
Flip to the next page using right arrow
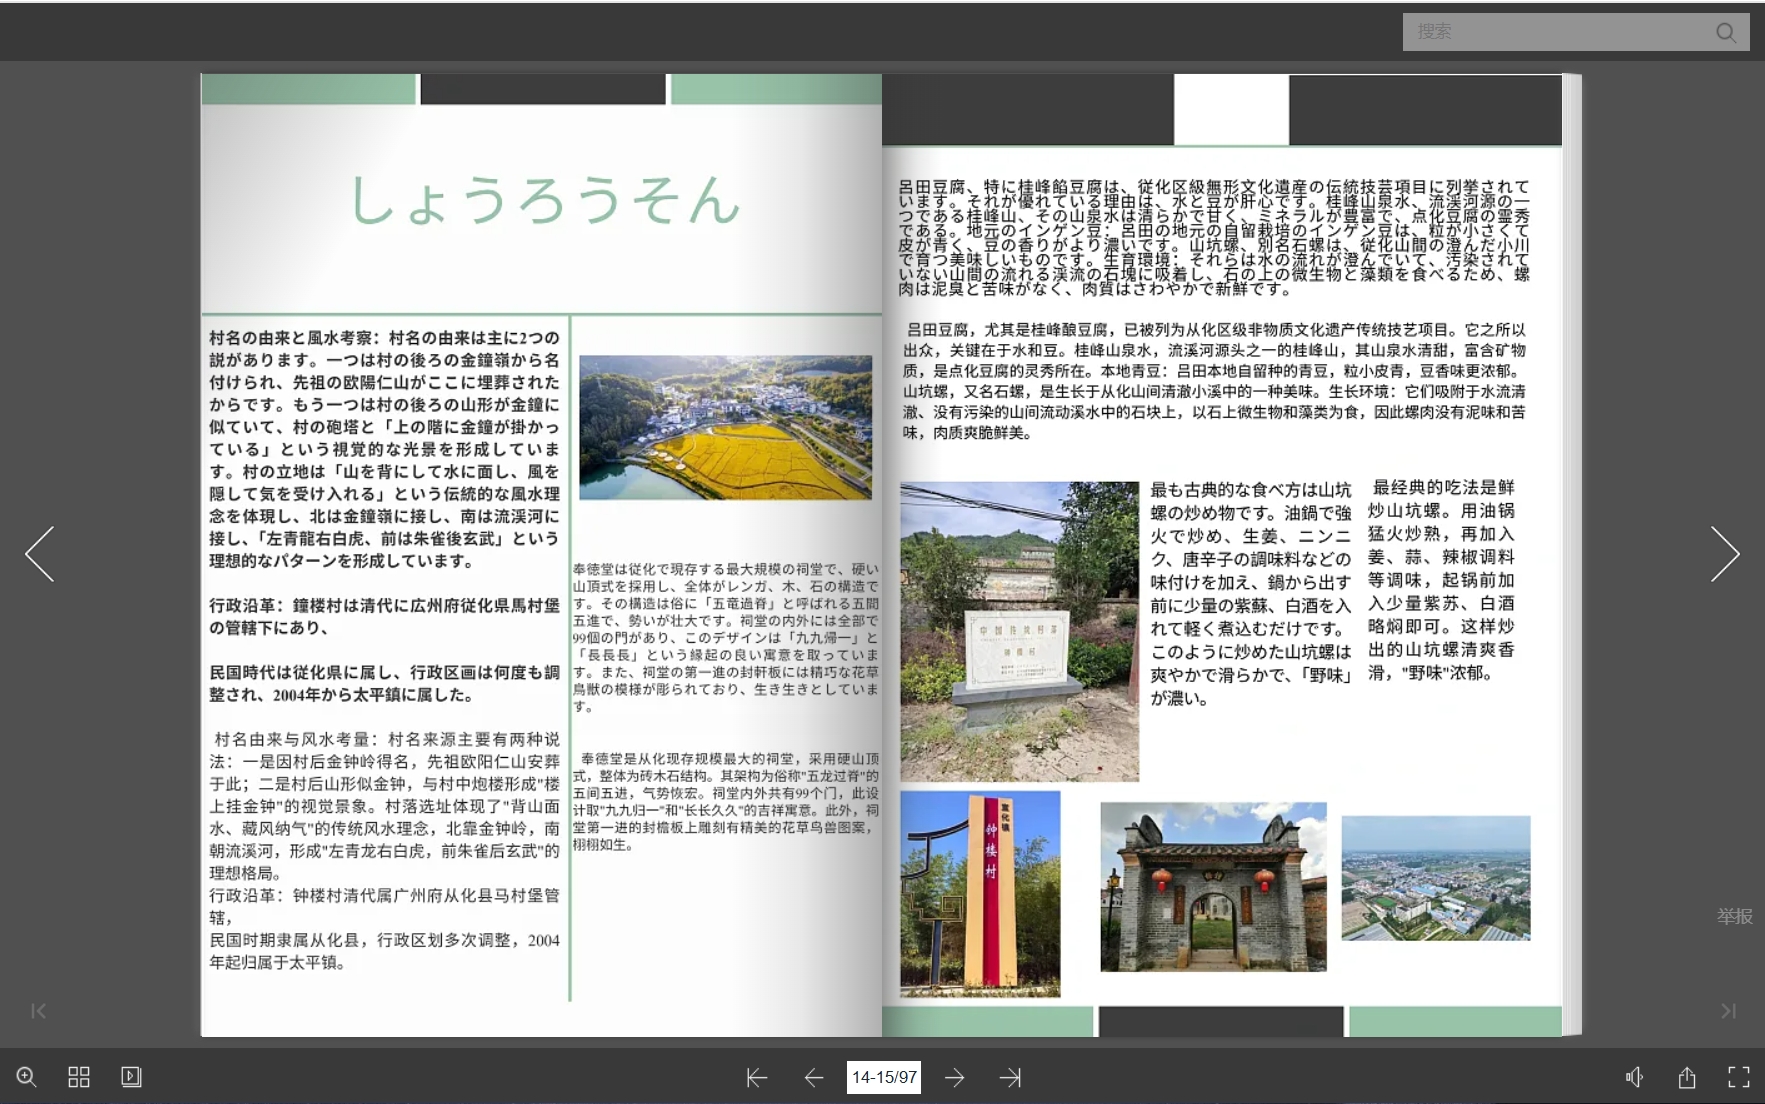tap(1725, 553)
